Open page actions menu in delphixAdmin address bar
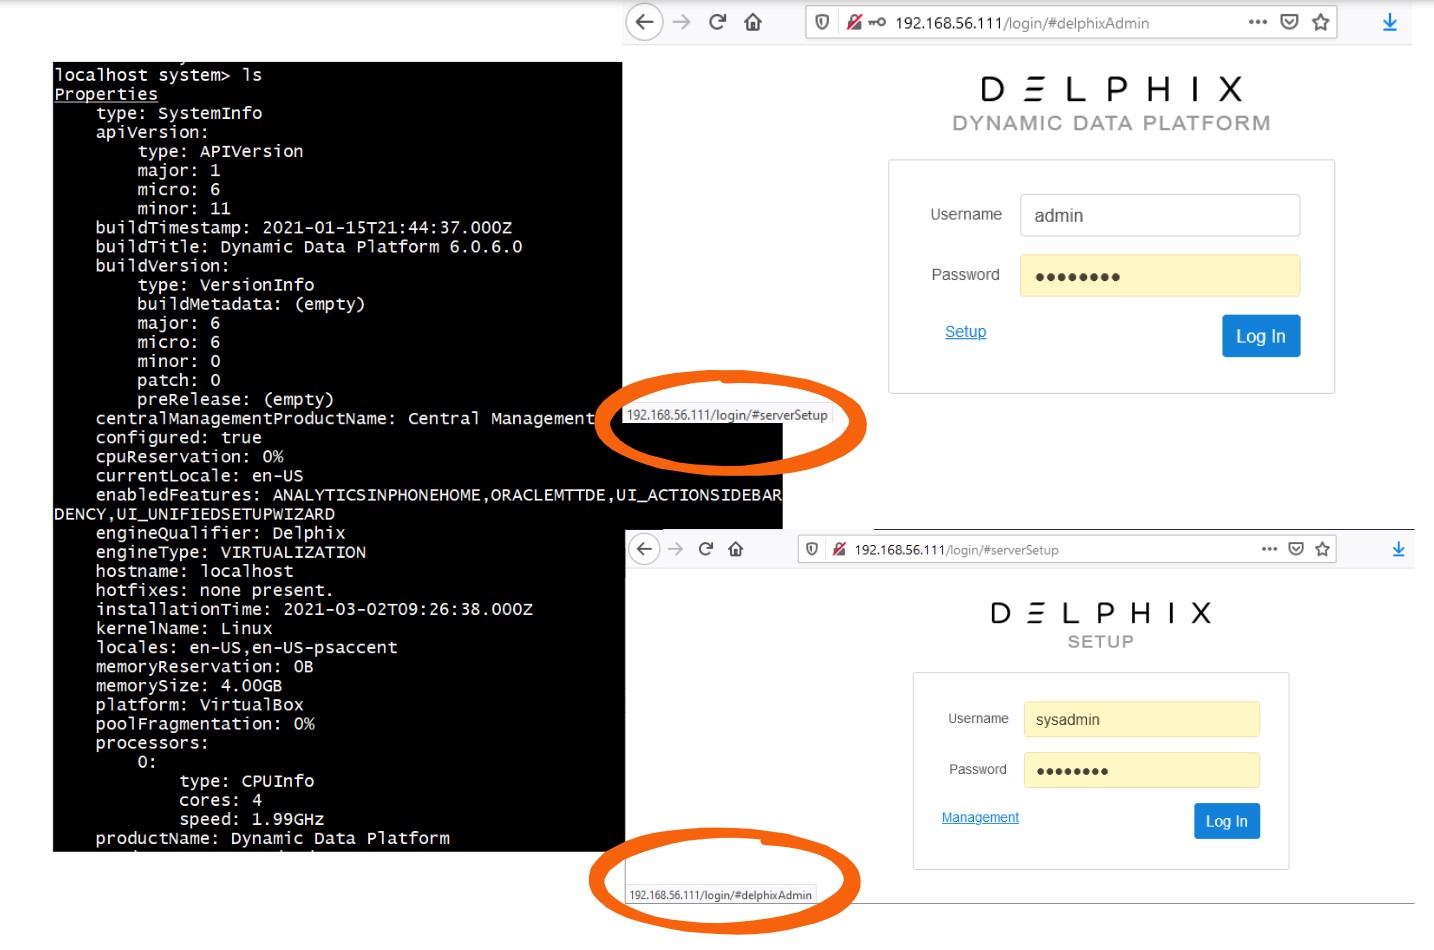 point(1257,22)
